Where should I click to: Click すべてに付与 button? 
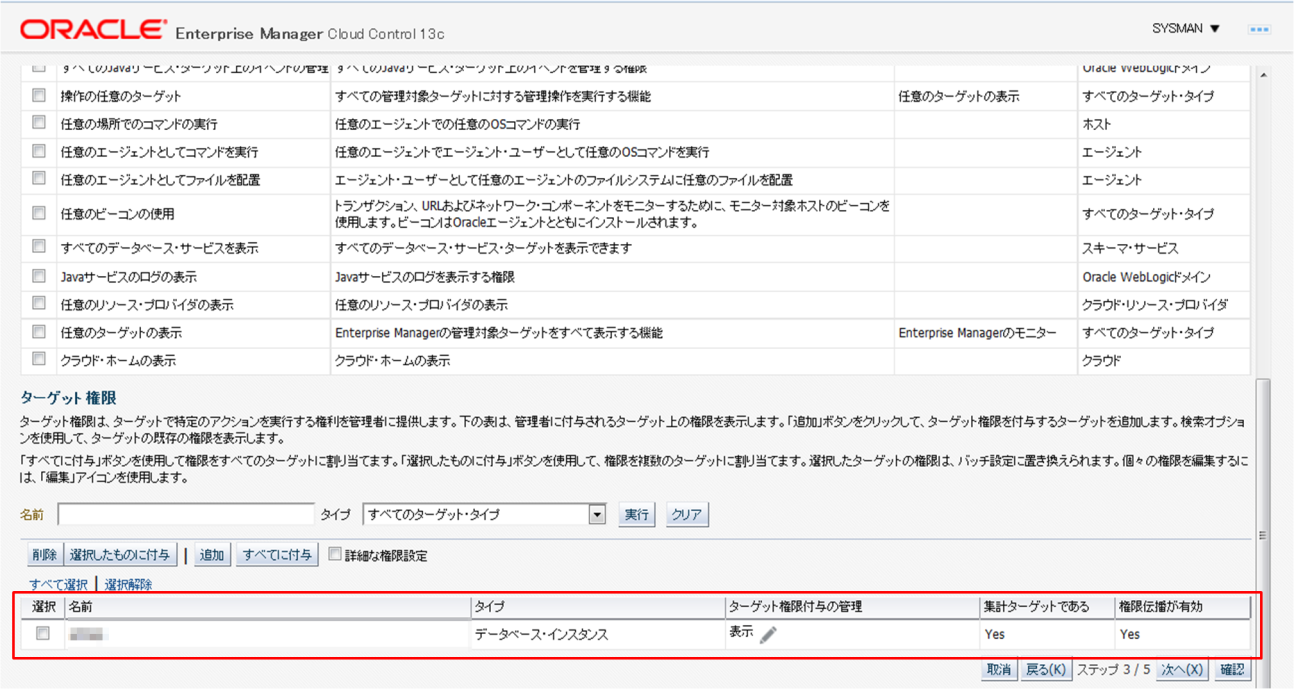[x=278, y=555]
